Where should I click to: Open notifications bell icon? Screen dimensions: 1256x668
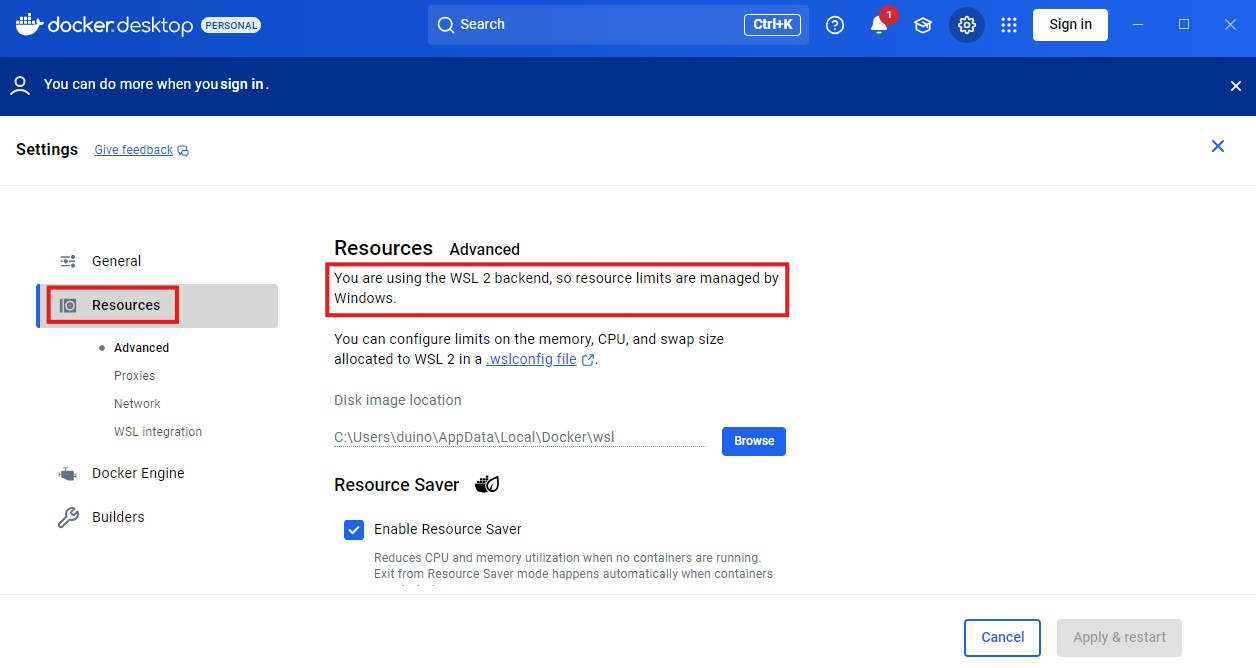[879, 25]
